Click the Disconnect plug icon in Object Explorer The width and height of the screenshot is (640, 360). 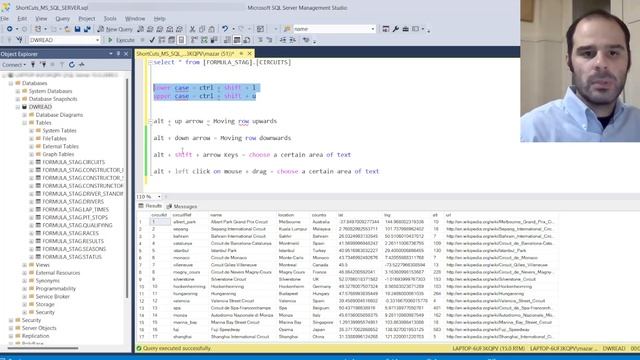(x=42, y=64)
